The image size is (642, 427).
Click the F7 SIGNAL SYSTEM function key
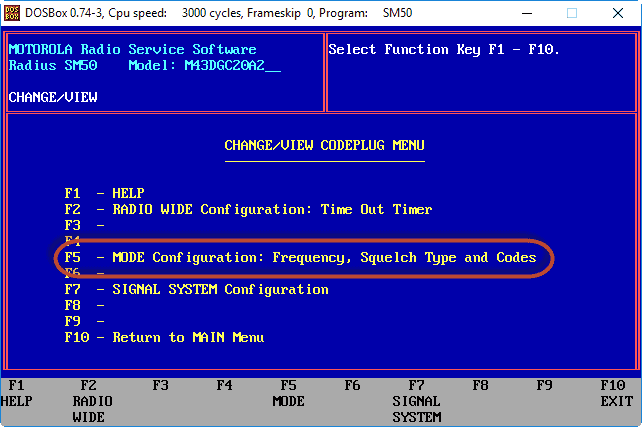click(416, 400)
